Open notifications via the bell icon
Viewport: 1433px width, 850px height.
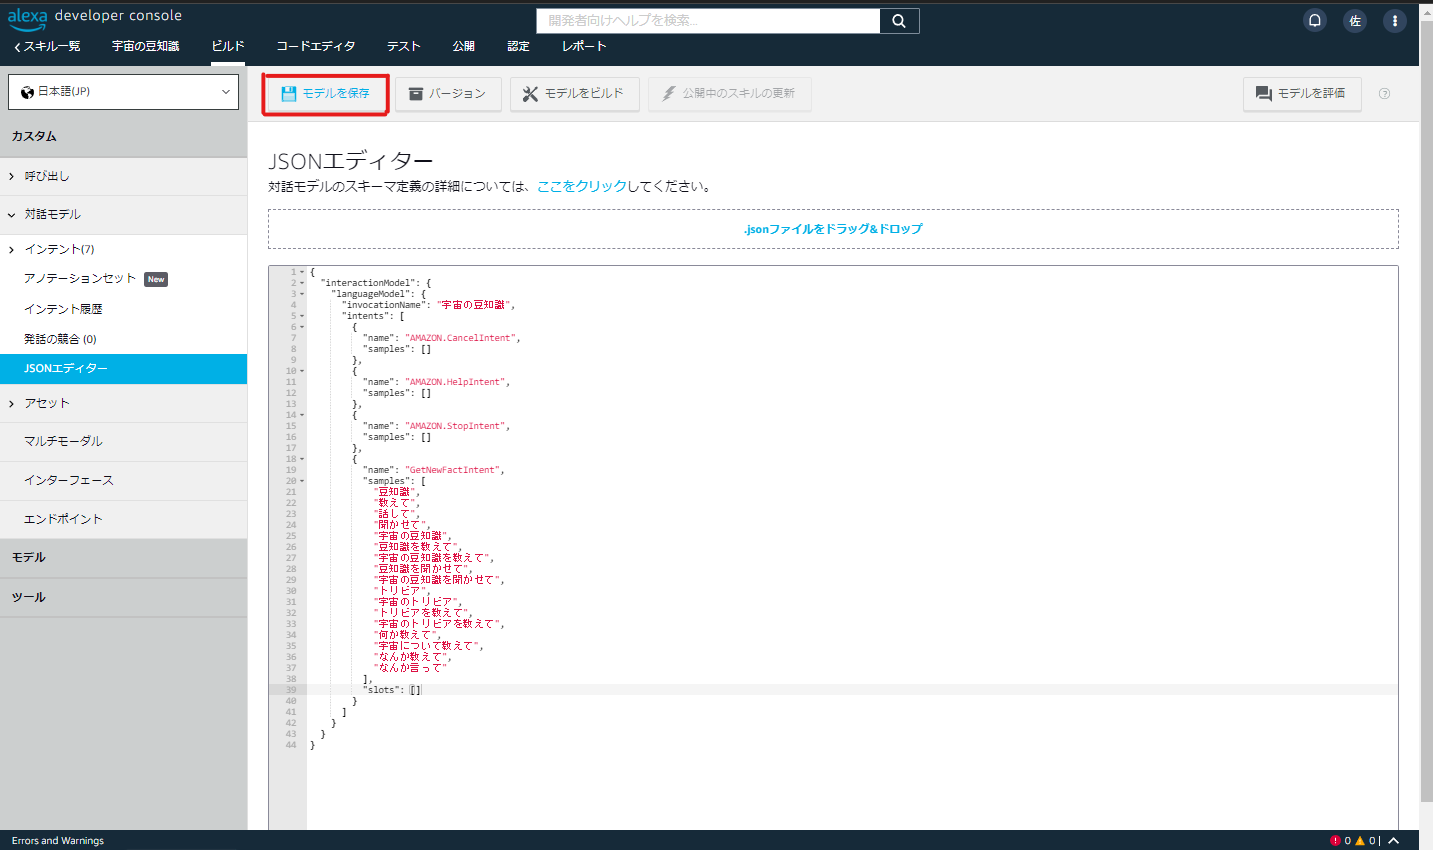[1315, 20]
